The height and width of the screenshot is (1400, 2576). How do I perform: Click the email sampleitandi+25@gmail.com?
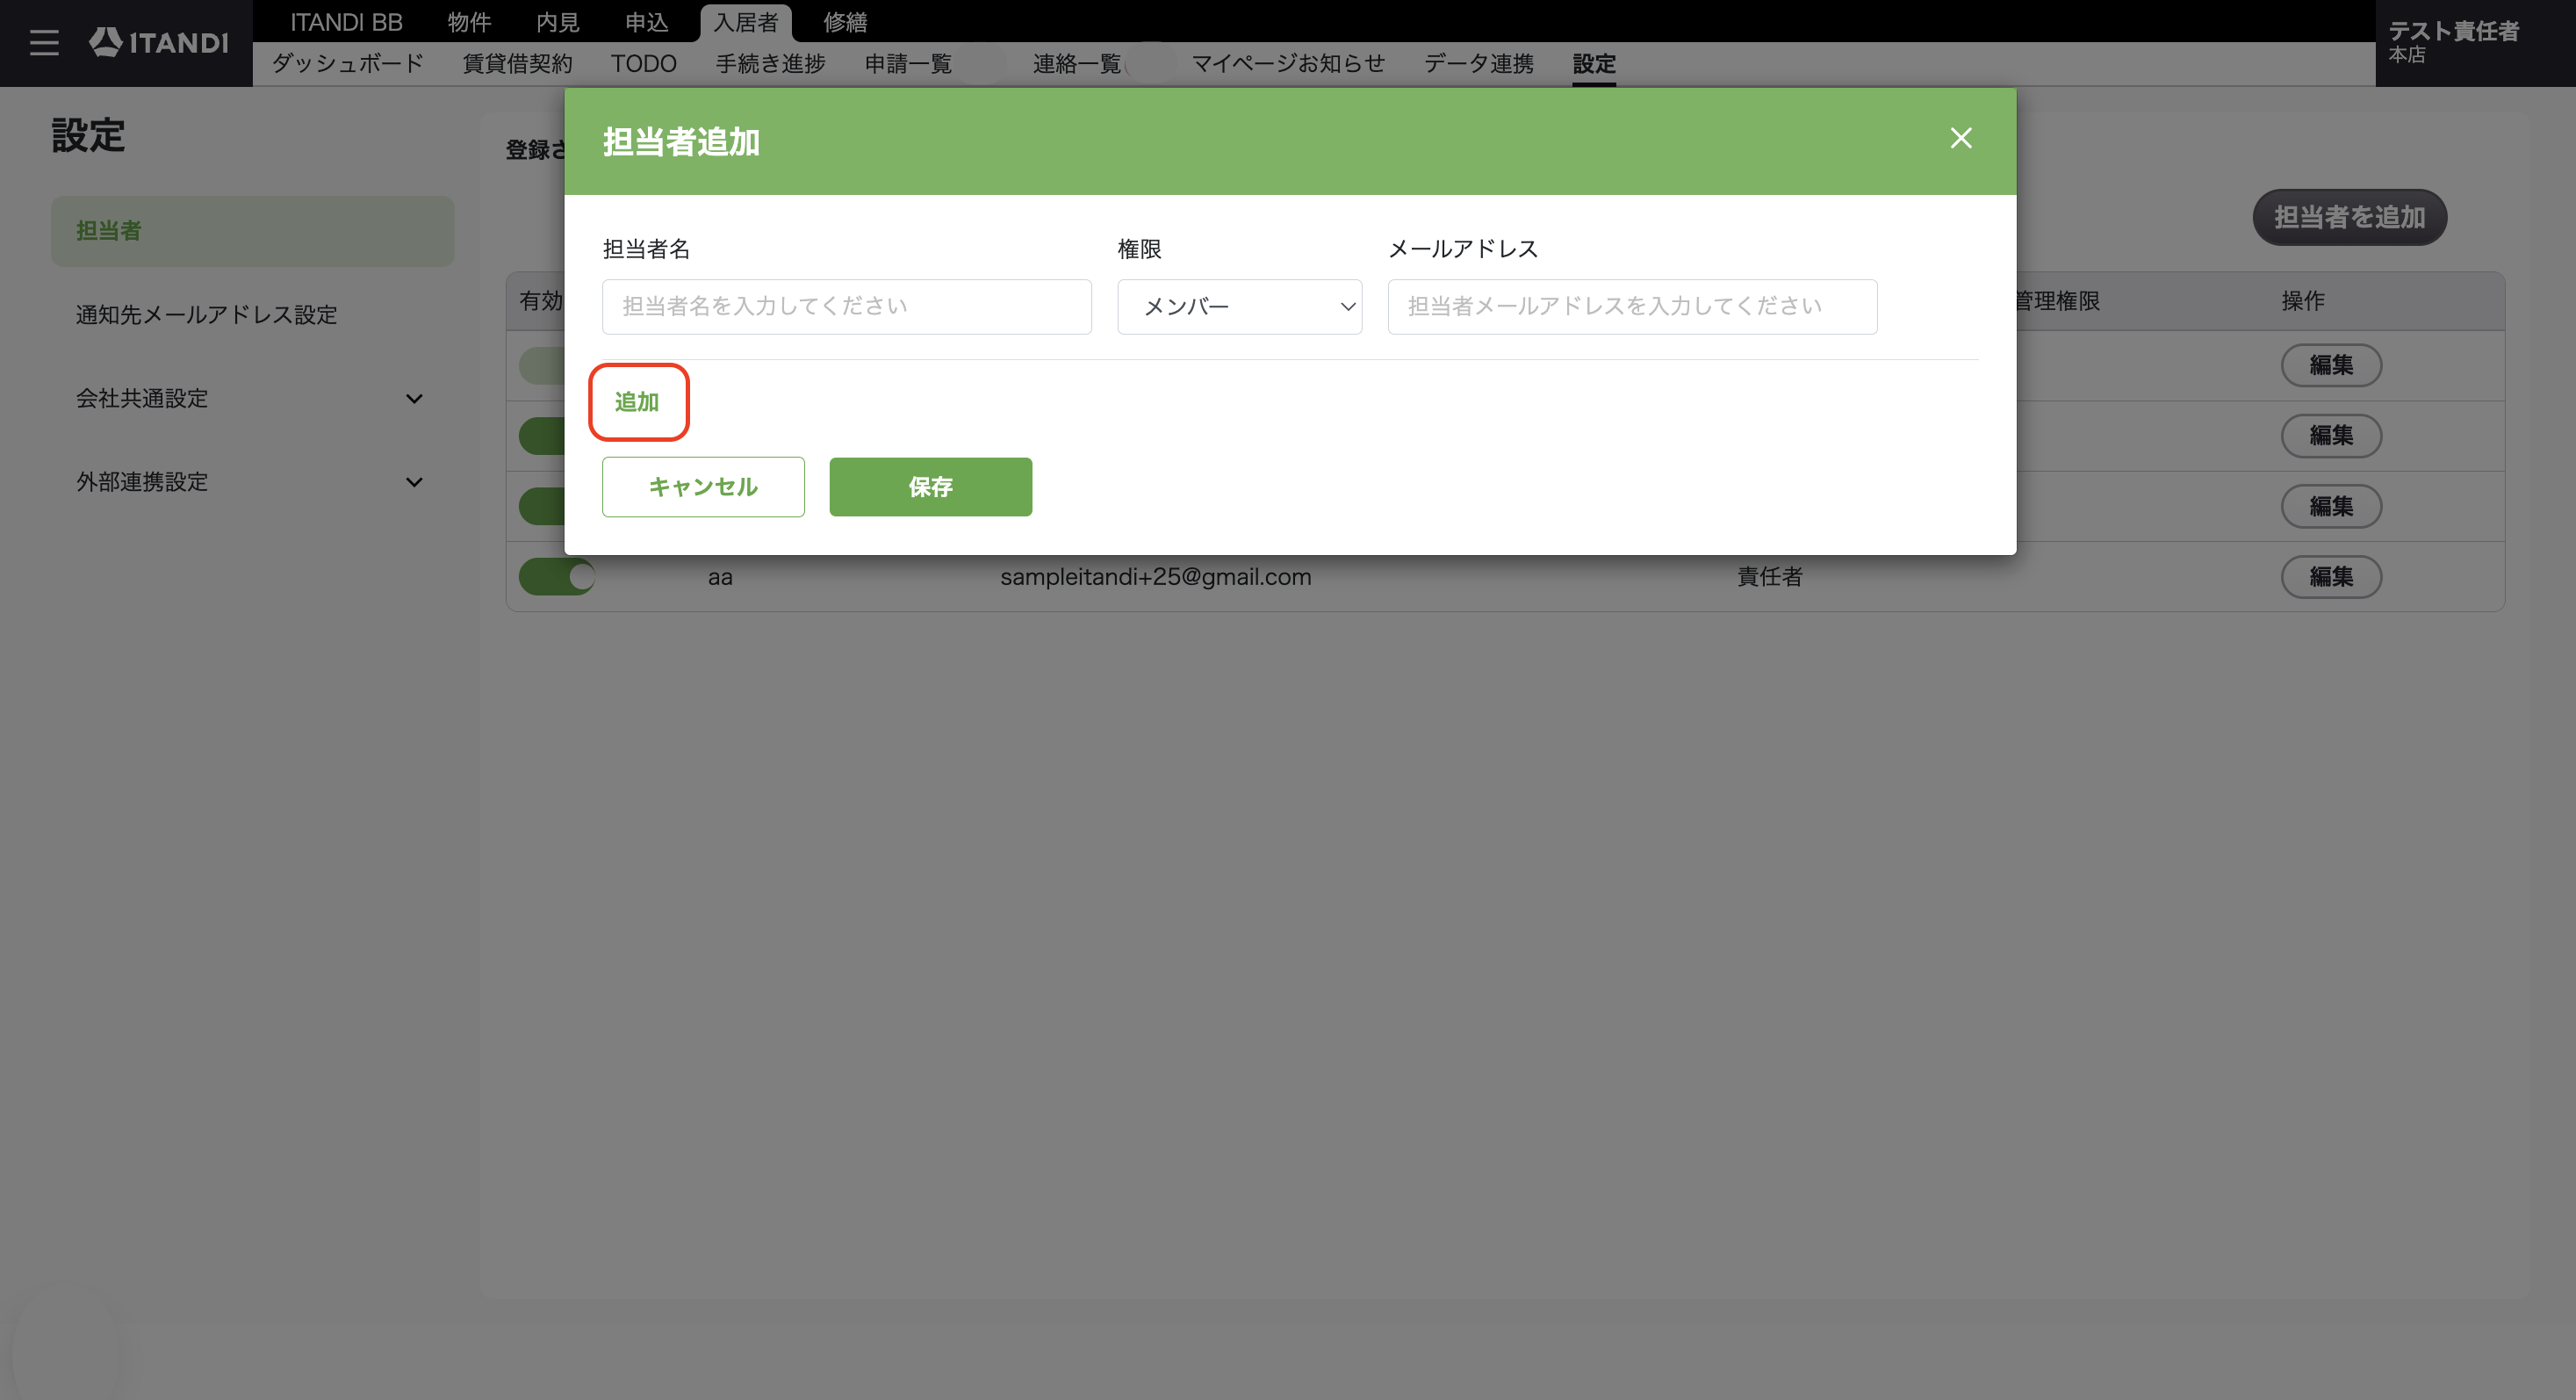1155,577
